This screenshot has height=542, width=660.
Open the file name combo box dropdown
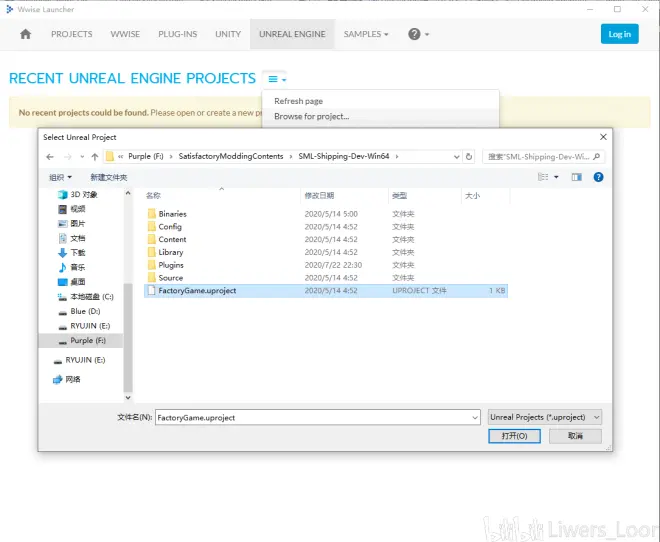pyautogui.click(x=475, y=417)
